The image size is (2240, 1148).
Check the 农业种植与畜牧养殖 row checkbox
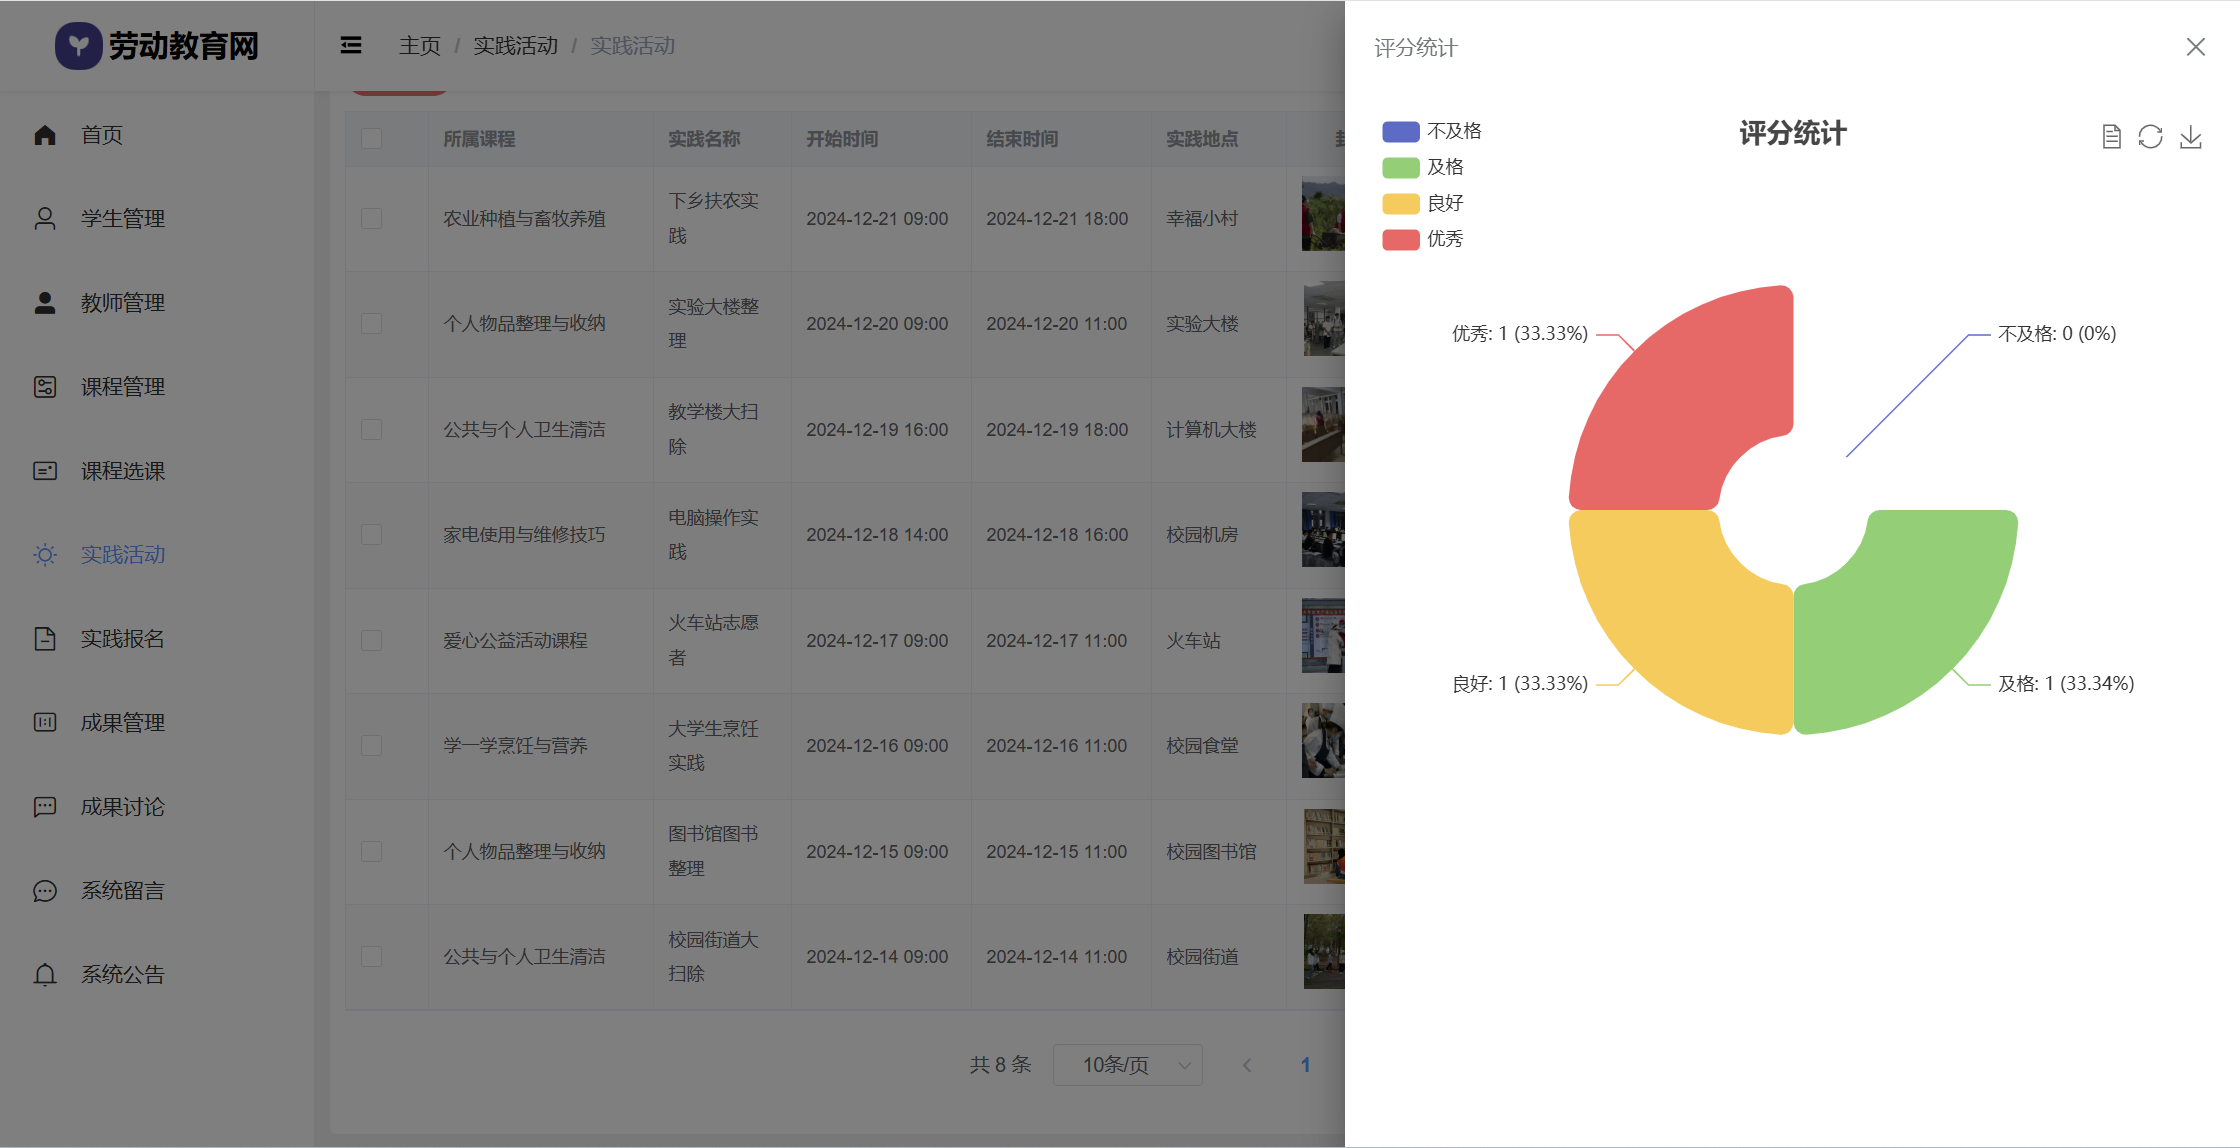[371, 218]
